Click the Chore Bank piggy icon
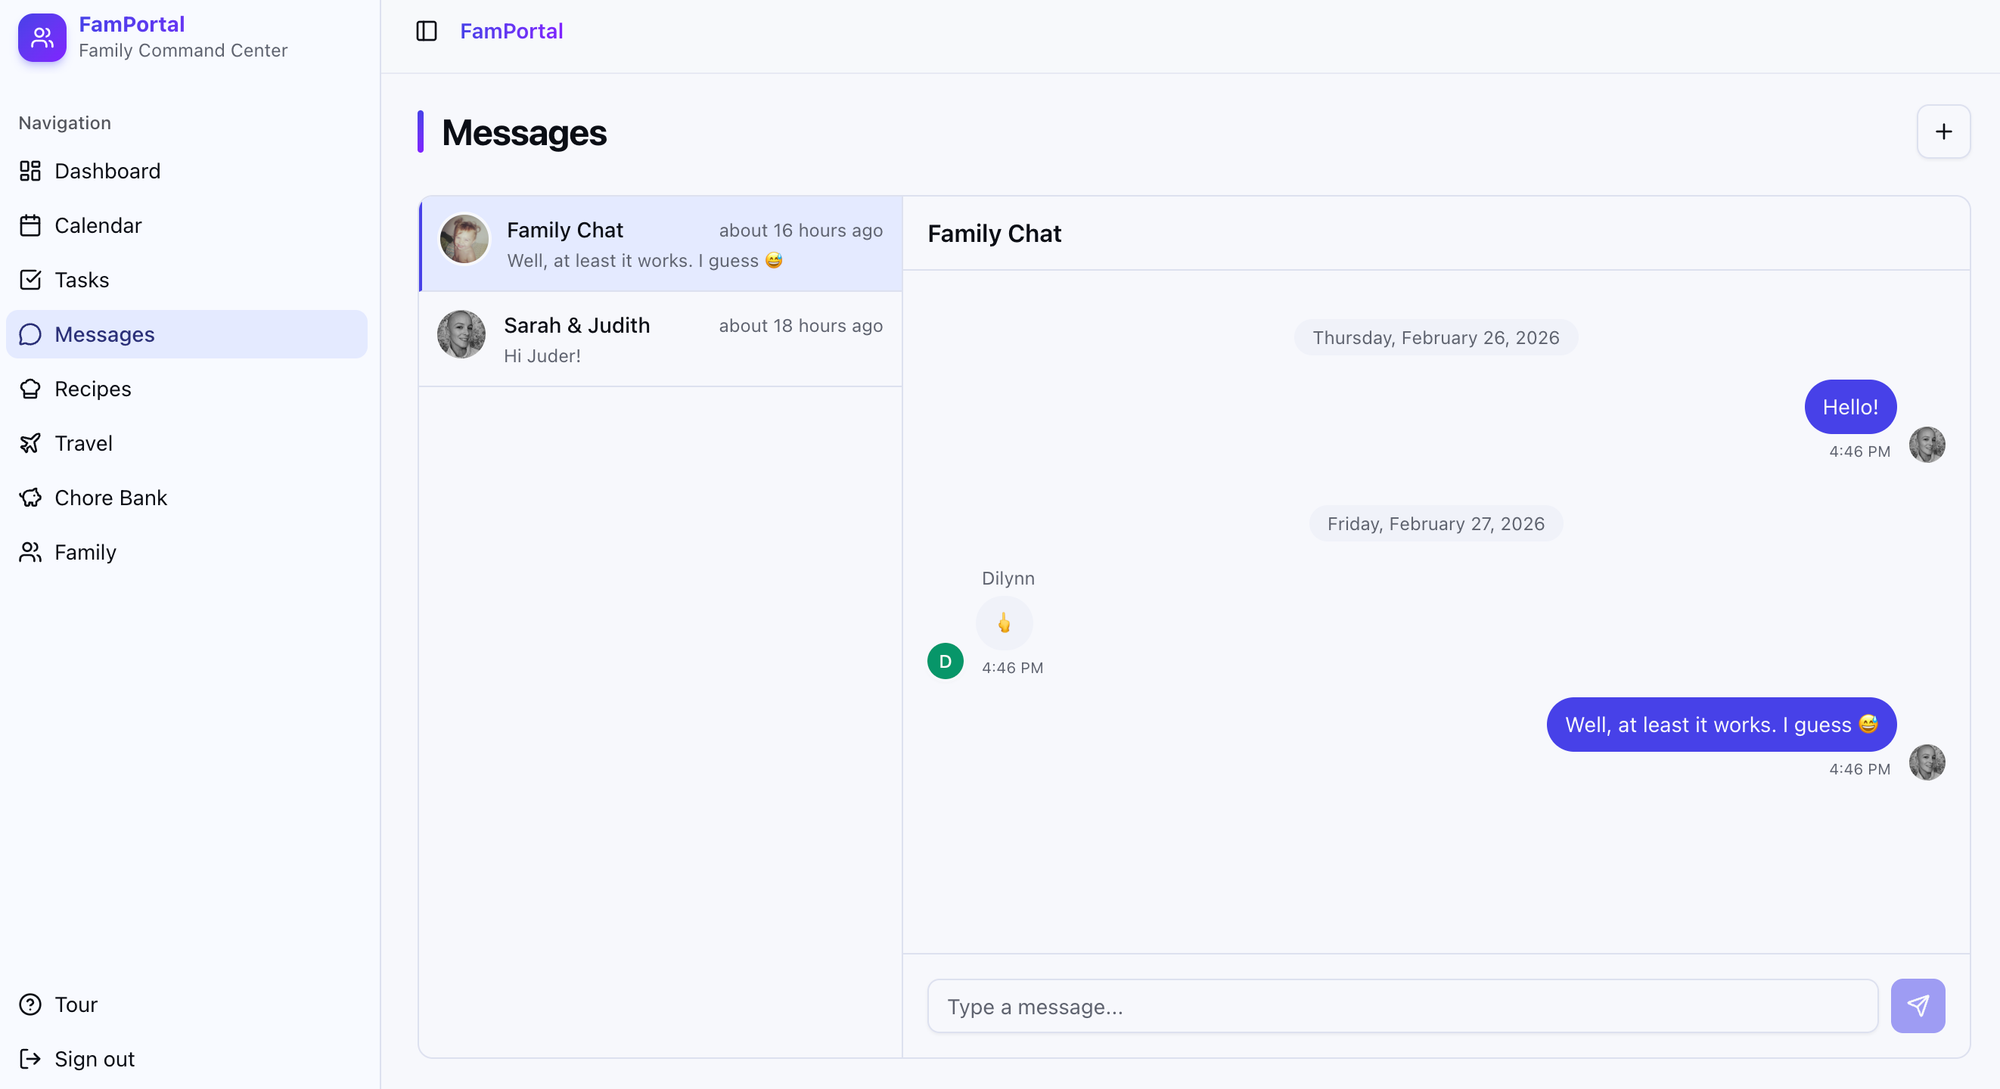This screenshot has height=1089, width=2000. tap(31, 498)
